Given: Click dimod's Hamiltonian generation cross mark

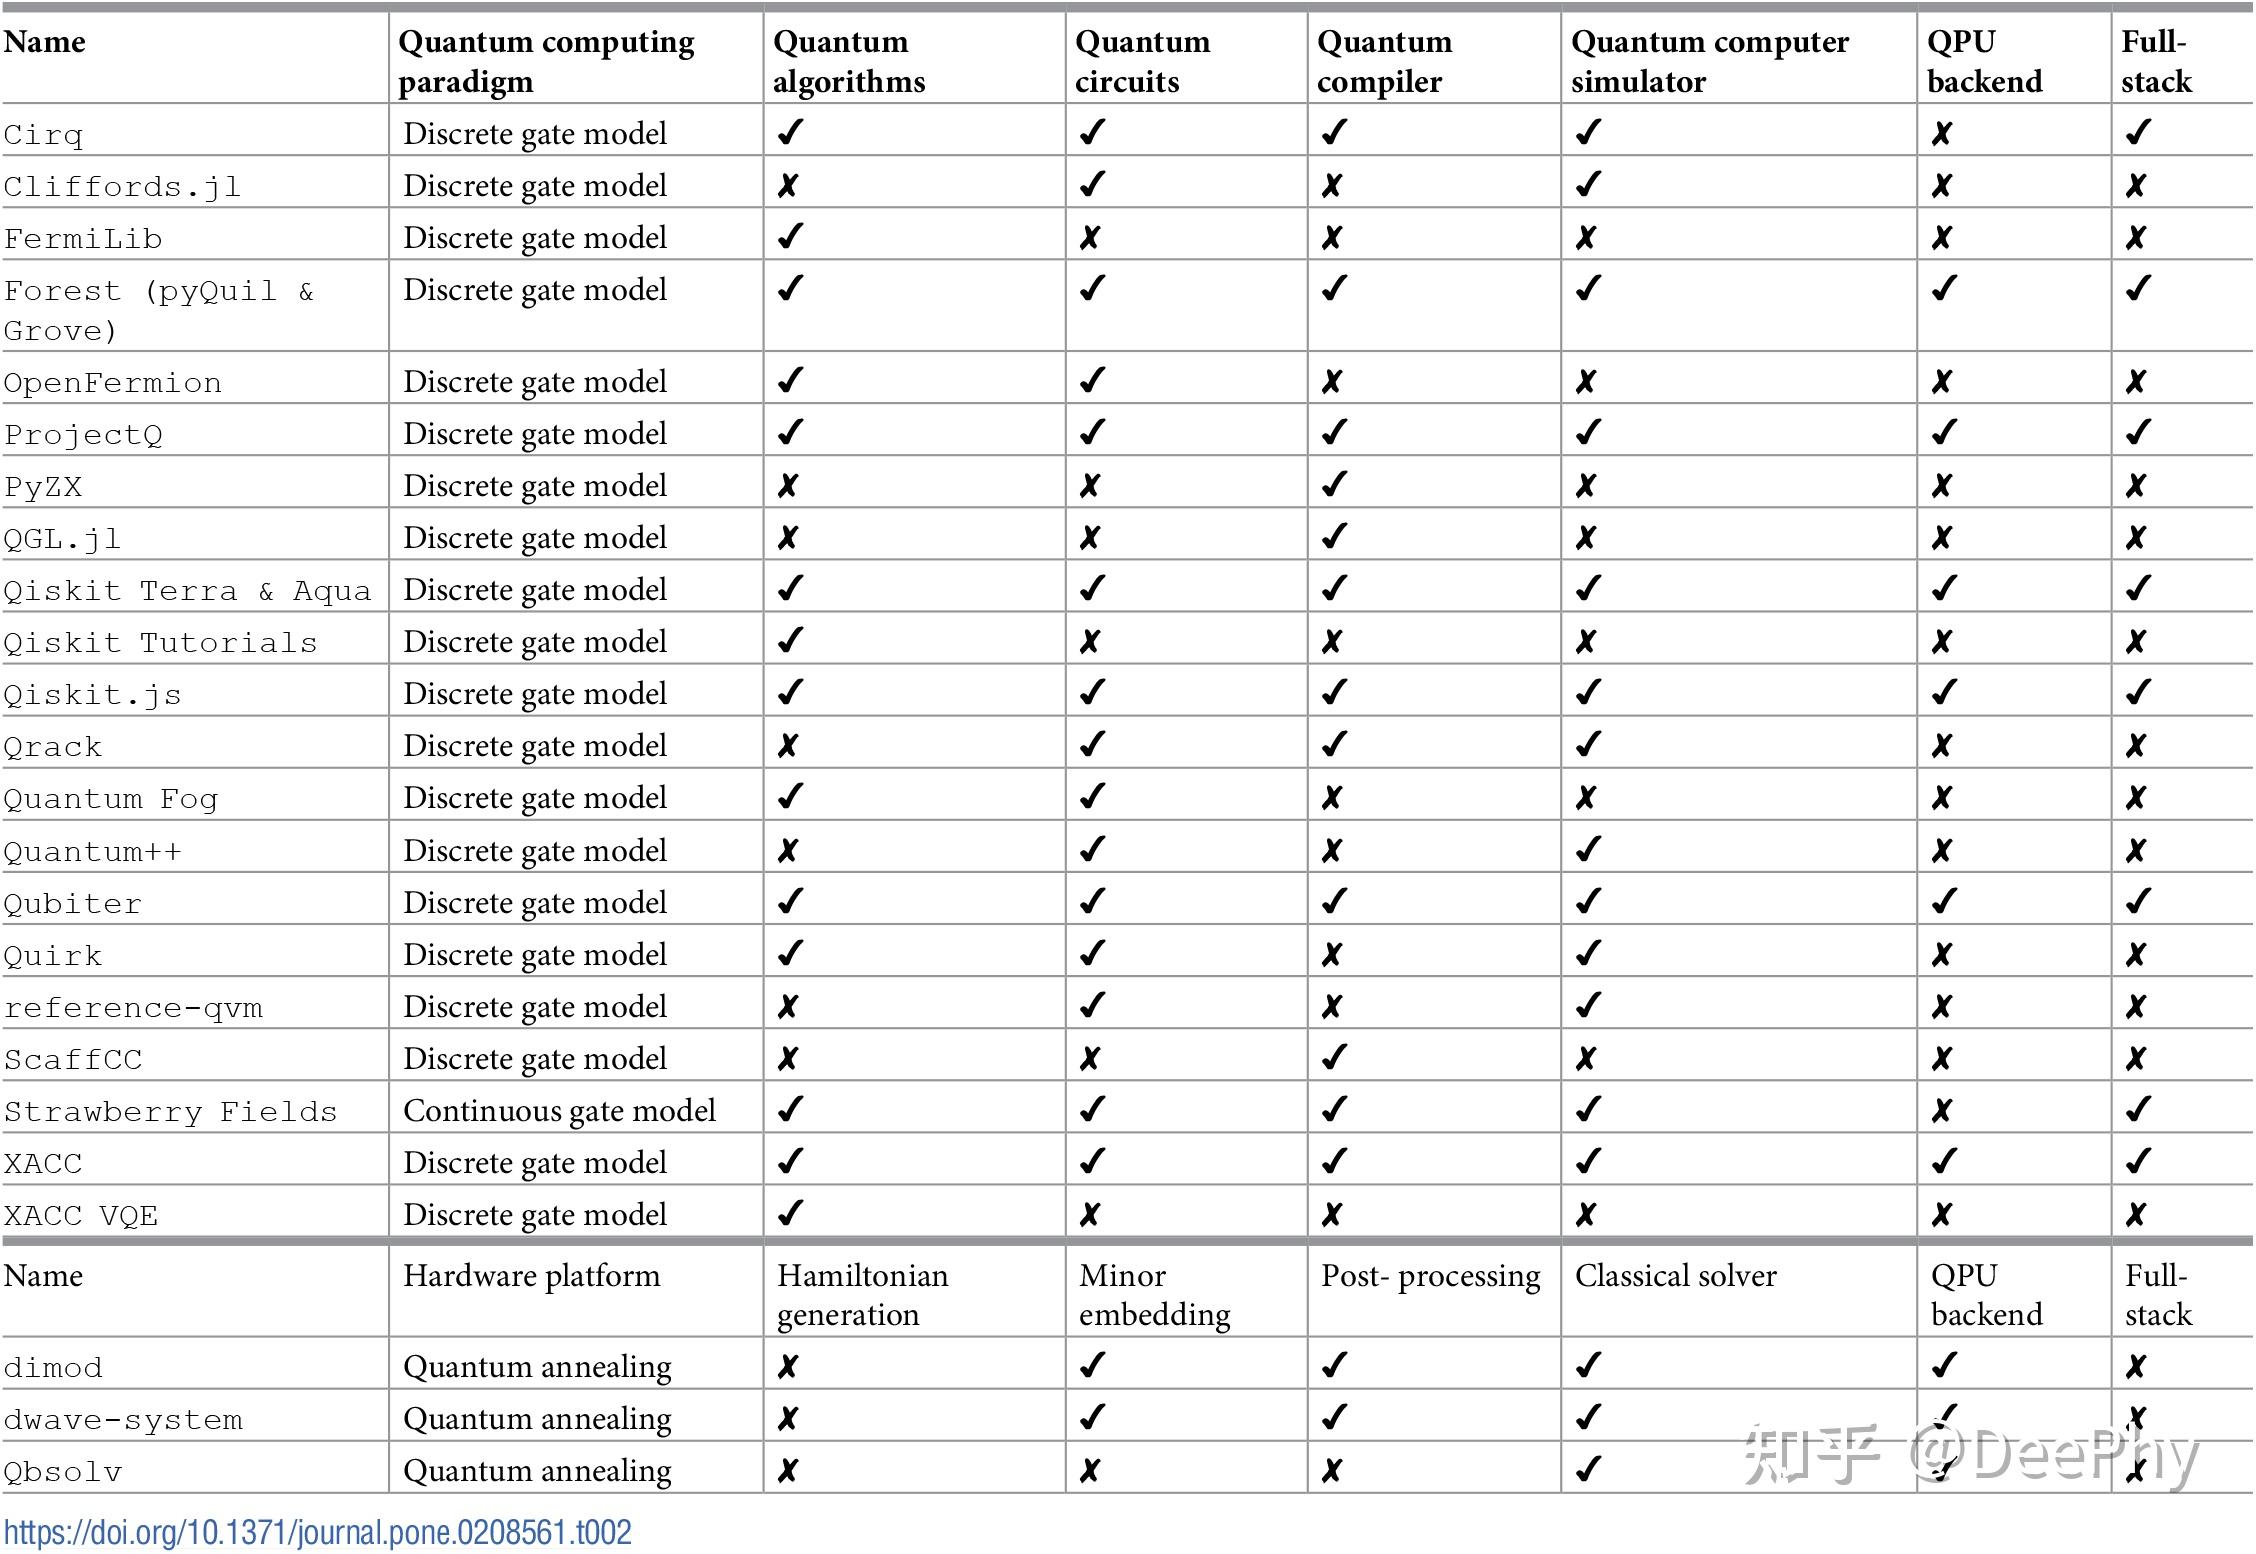Looking at the screenshot, I should point(788,1367).
